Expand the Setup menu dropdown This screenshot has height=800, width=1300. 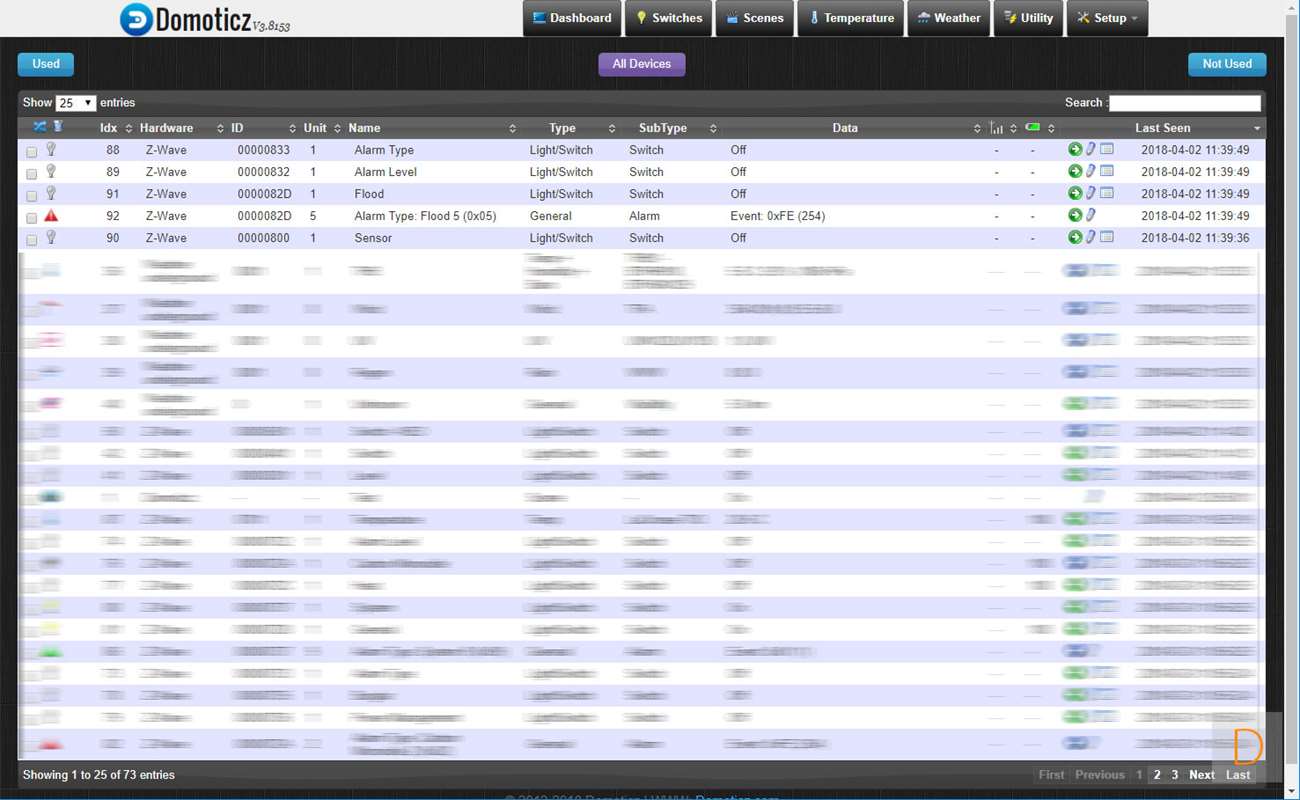tap(1107, 18)
